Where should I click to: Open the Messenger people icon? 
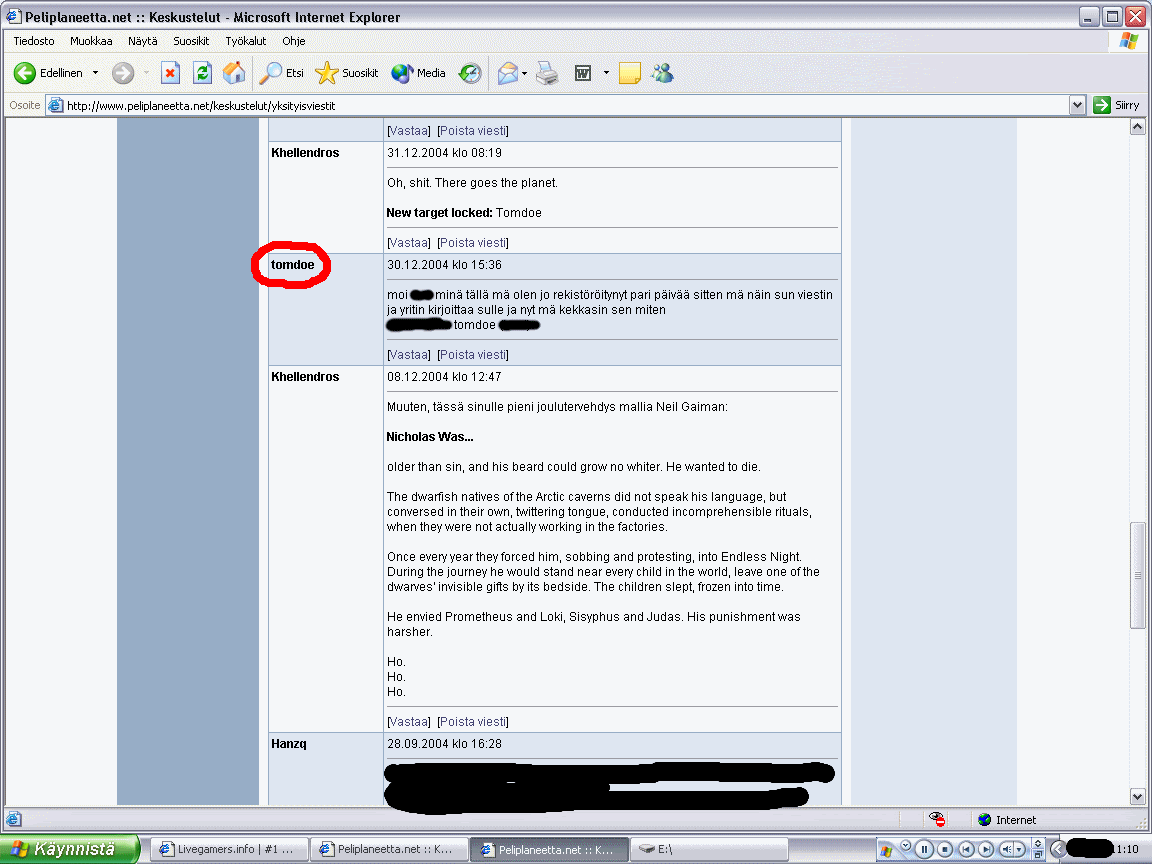click(662, 73)
